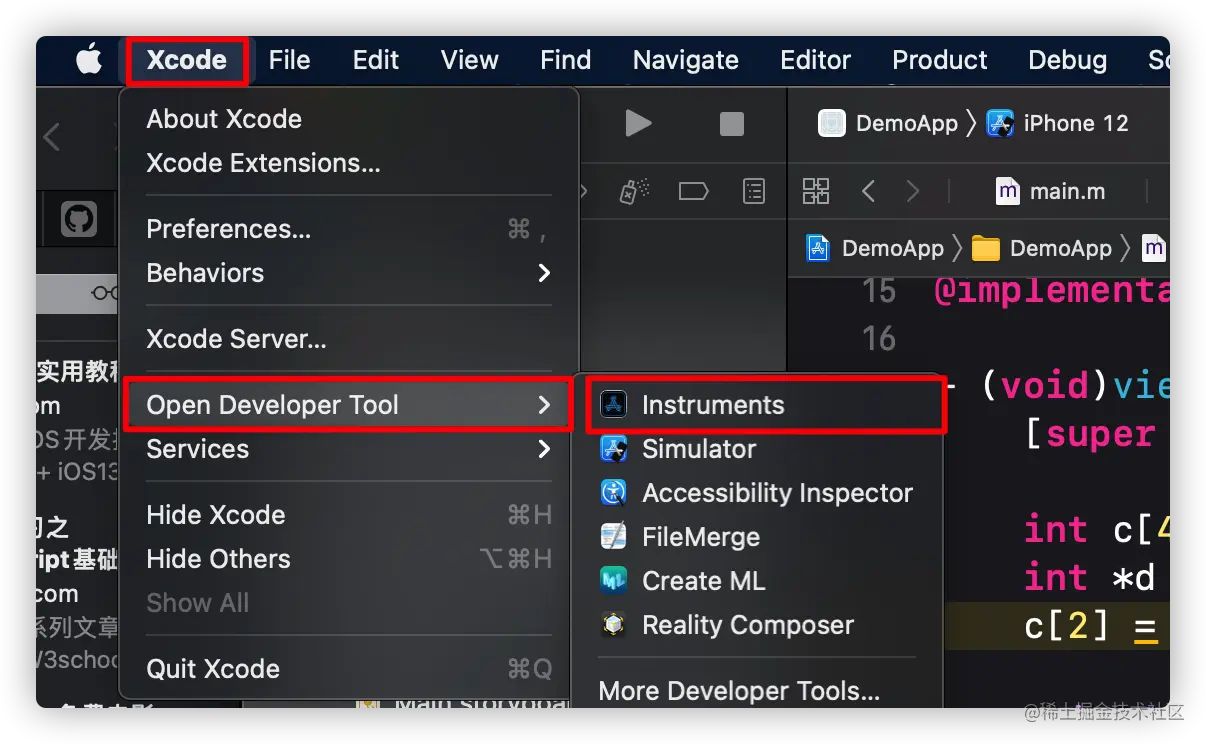Select the main.m editor tab
Viewport: 1206px width, 744px height.
1051,191
